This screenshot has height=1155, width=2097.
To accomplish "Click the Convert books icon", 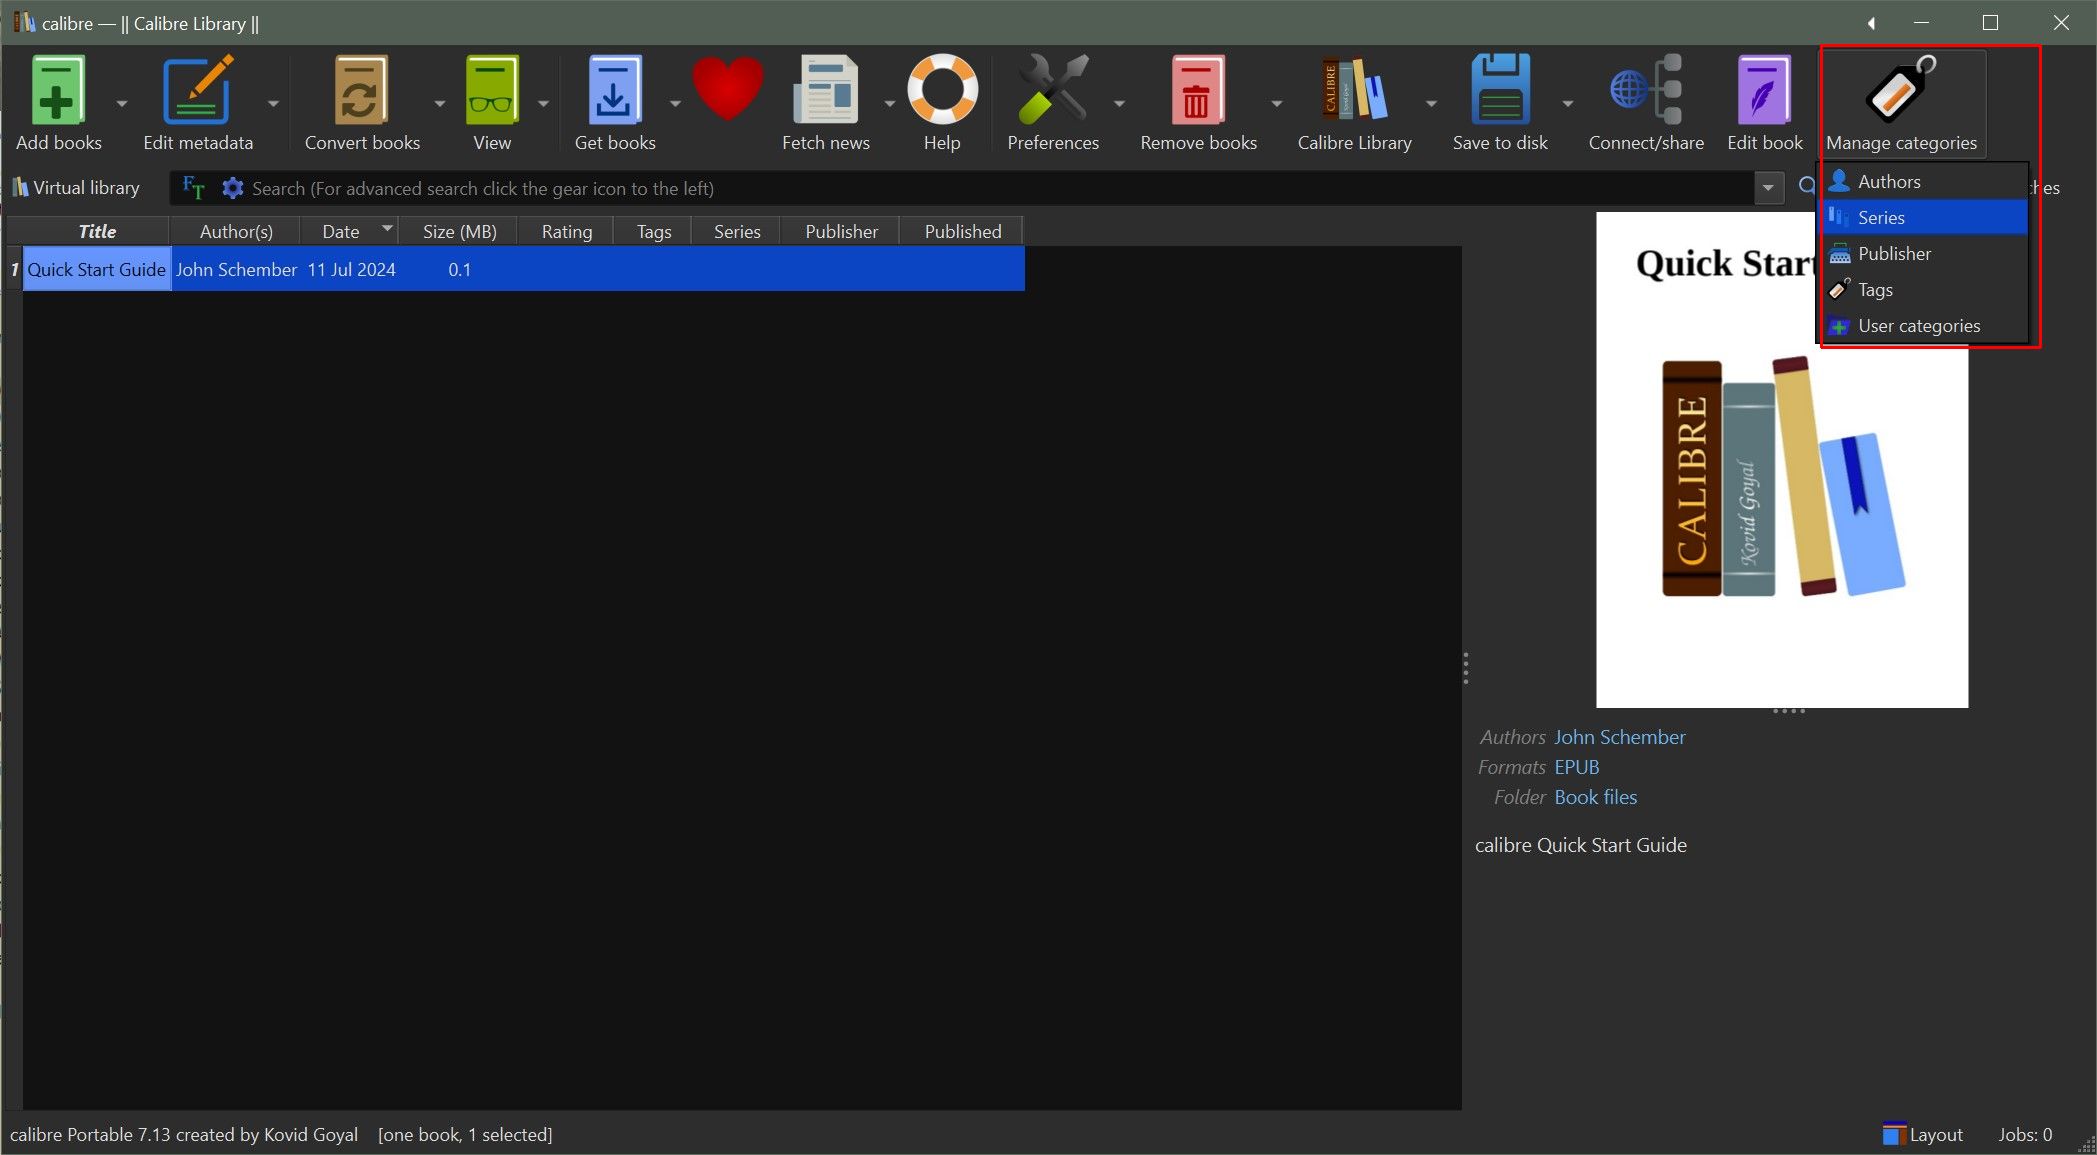I will [x=360, y=92].
